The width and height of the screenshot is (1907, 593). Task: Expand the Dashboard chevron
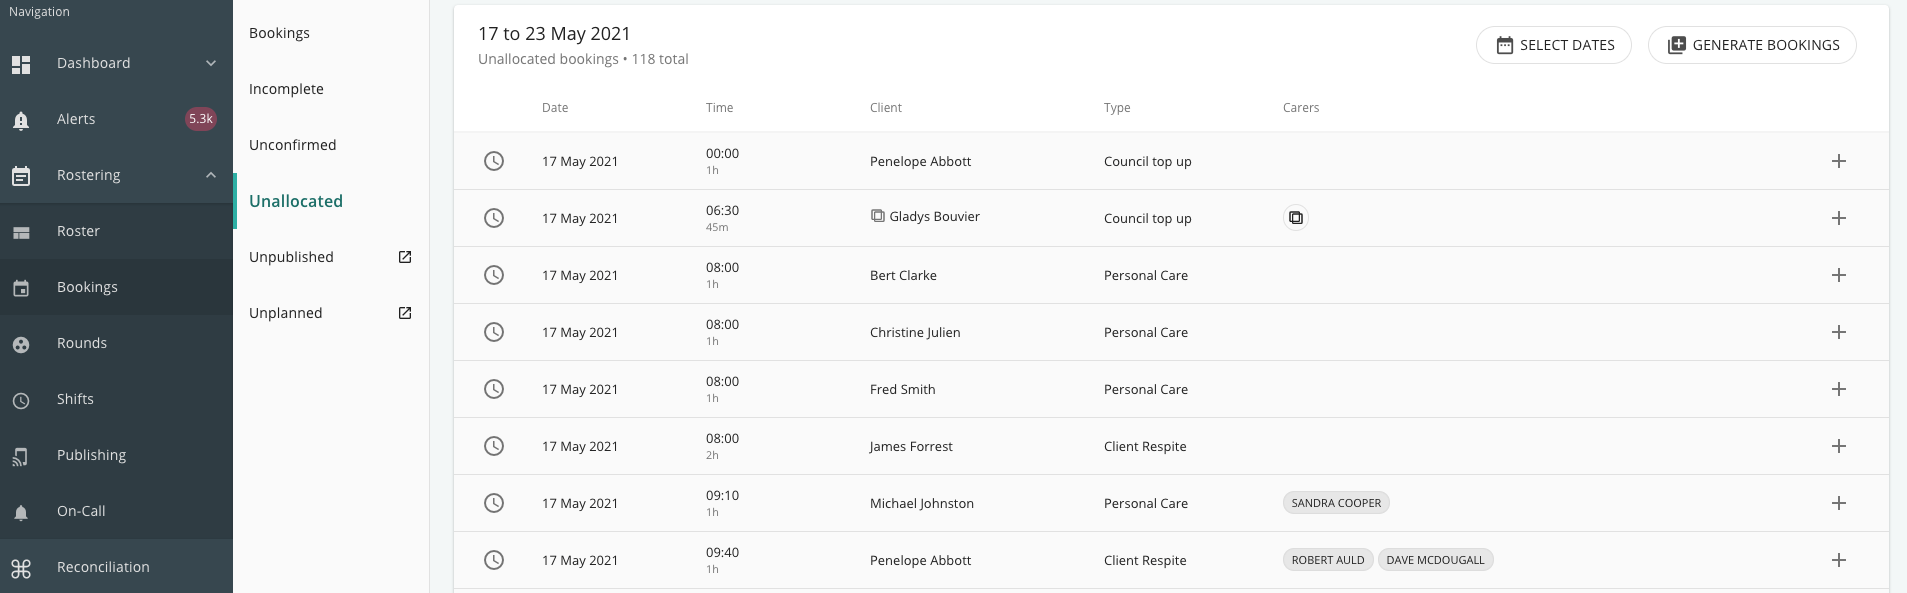[x=211, y=63]
